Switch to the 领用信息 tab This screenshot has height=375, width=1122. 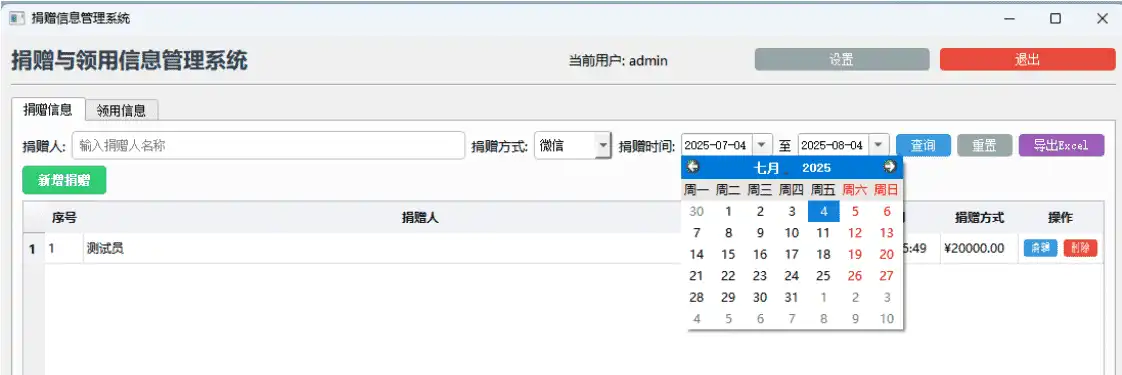(121, 110)
